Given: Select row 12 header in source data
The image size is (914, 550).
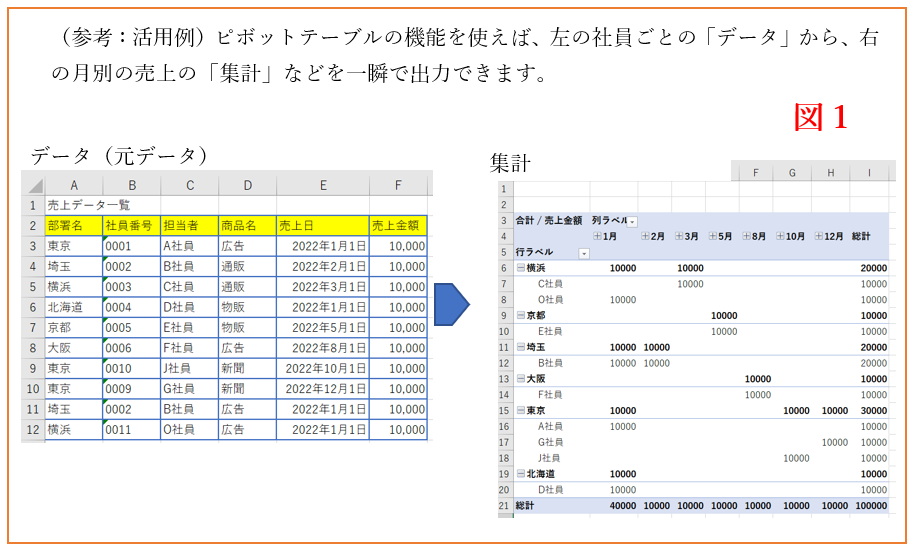Looking at the screenshot, I should pyautogui.click(x=33, y=429).
